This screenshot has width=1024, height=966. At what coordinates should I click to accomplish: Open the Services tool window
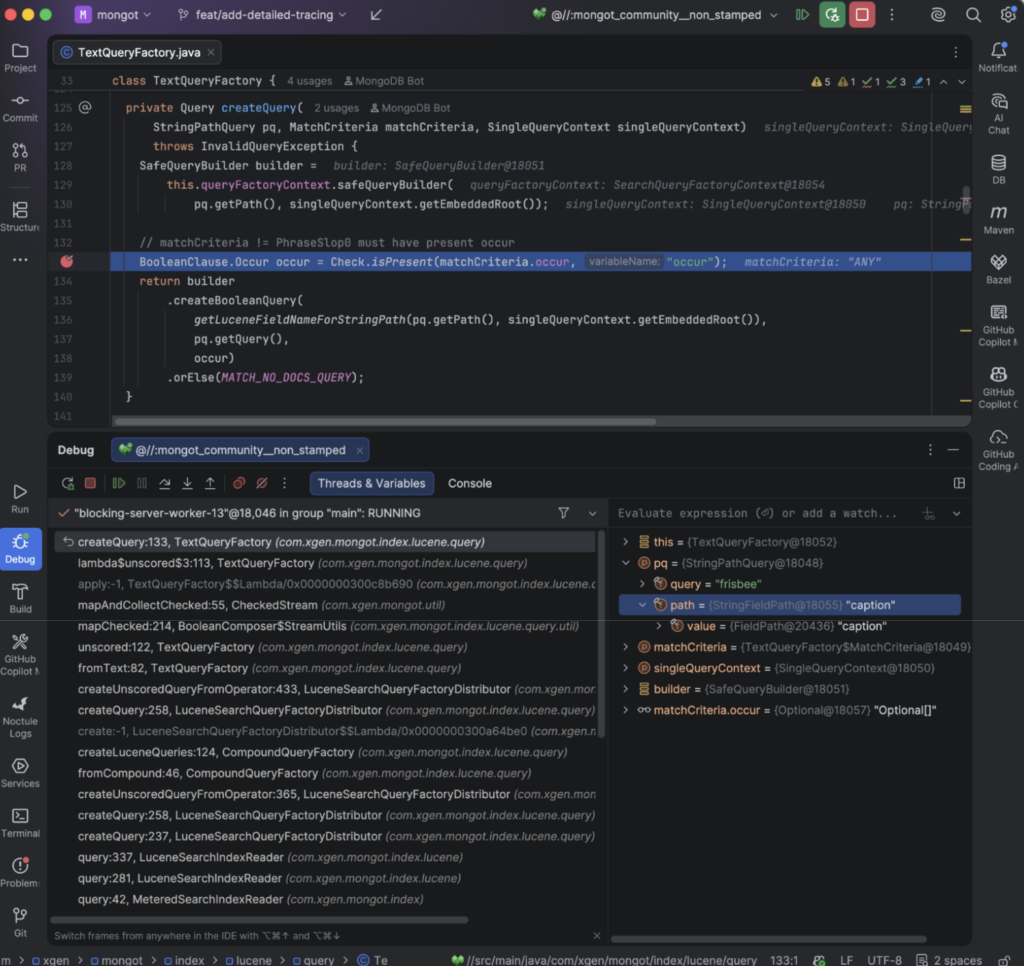coord(20,772)
